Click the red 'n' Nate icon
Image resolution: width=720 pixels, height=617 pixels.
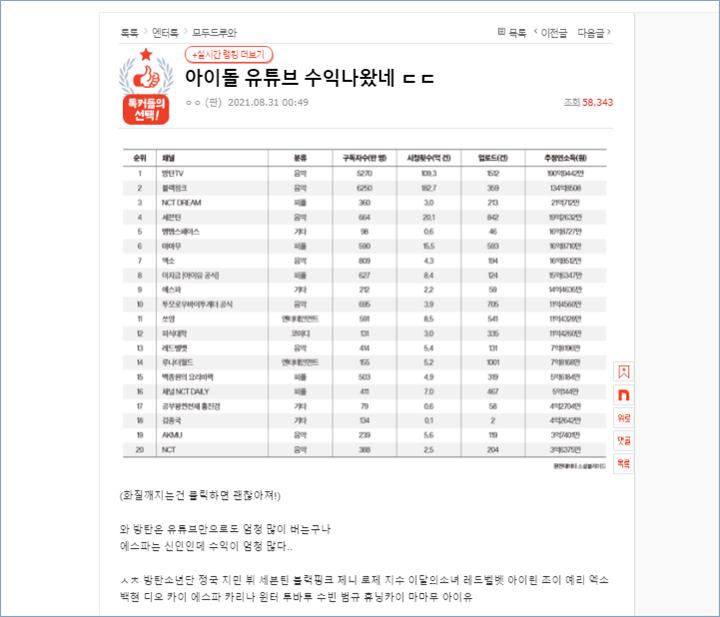pos(623,395)
